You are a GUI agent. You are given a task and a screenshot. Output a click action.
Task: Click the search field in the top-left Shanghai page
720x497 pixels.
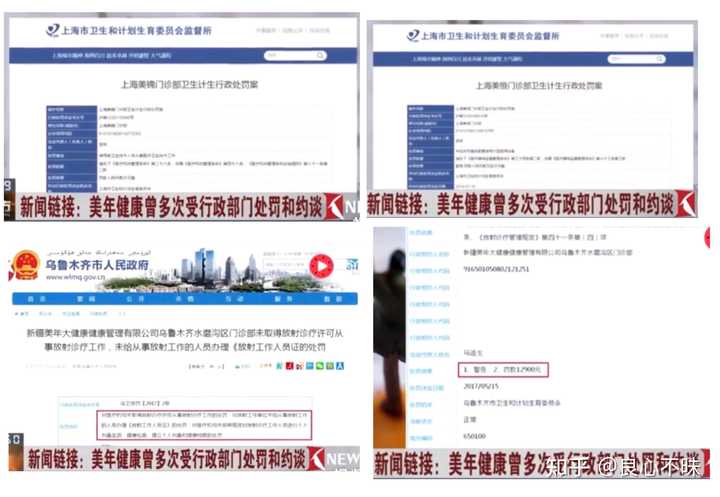click(x=295, y=56)
